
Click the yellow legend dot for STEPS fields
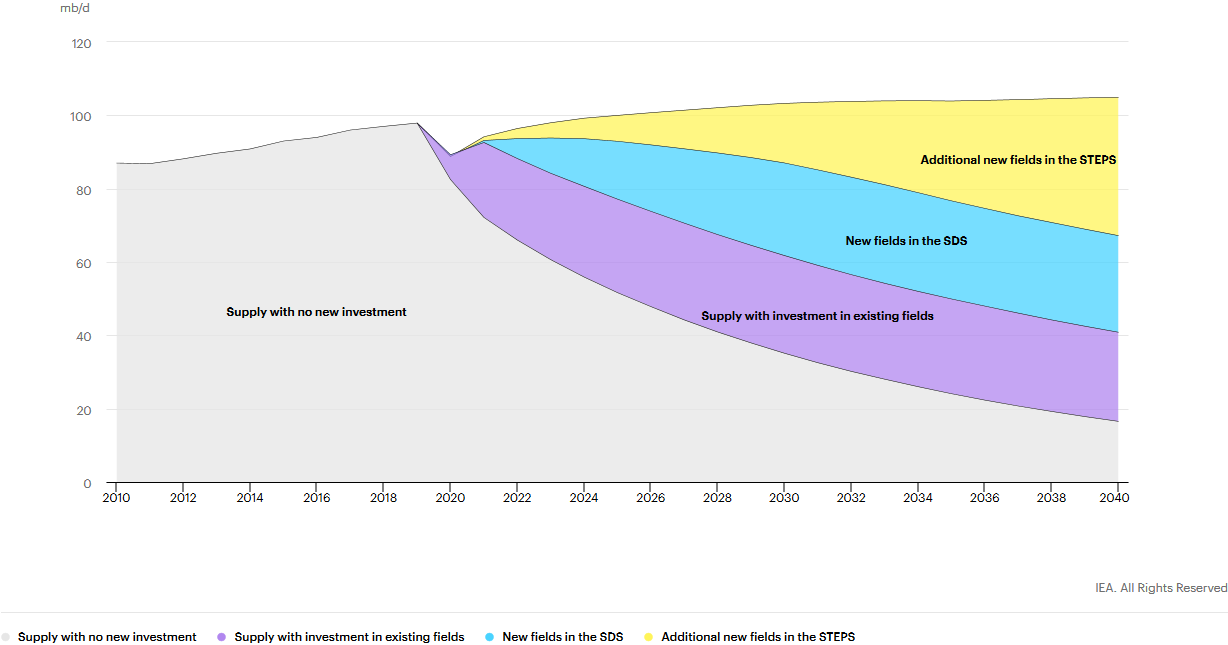pyautogui.click(x=648, y=637)
